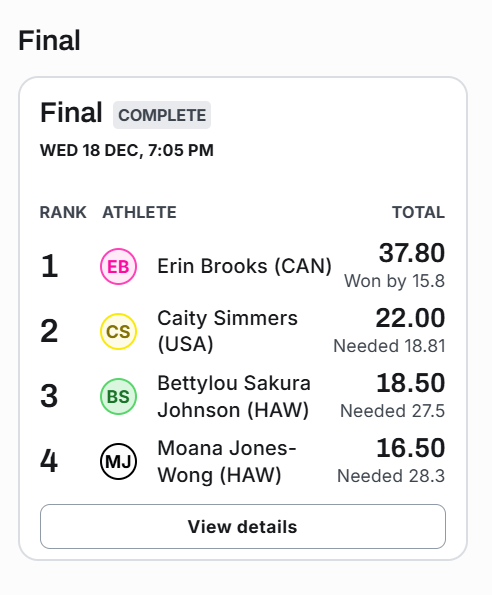Click the 37.80 total score

[x=412, y=253]
